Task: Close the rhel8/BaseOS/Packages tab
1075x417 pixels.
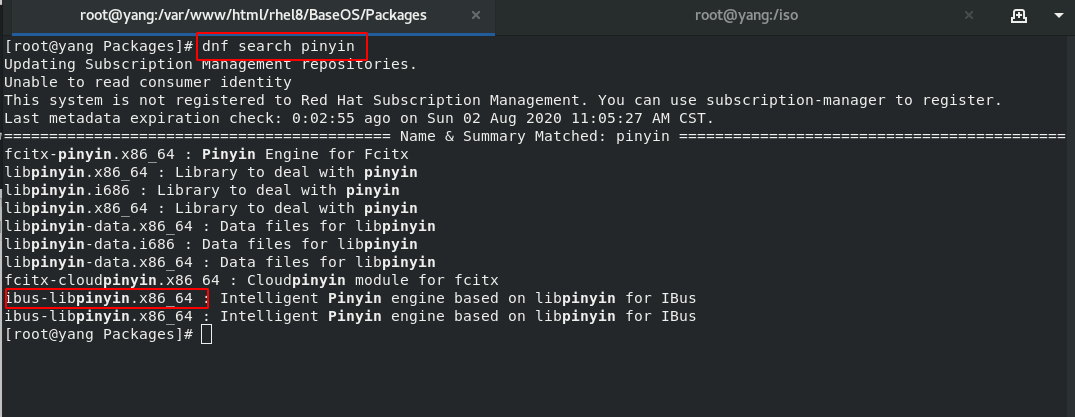Action: pyautogui.click(x=476, y=15)
